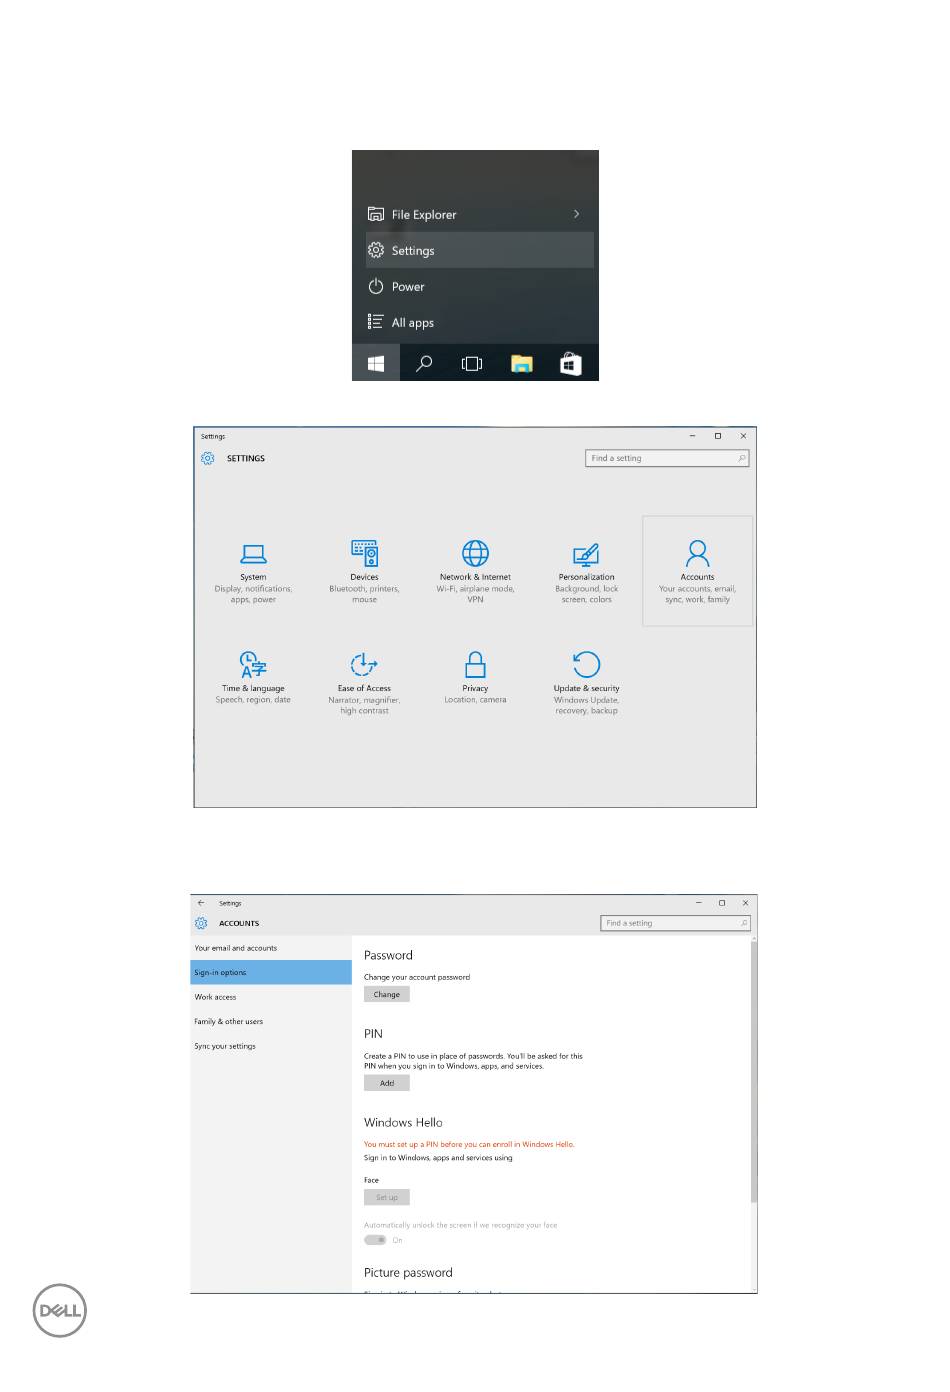This screenshot has width=950, height=1392.
Task: Maximize the SETTINGS window
Action: tap(717, 436)
